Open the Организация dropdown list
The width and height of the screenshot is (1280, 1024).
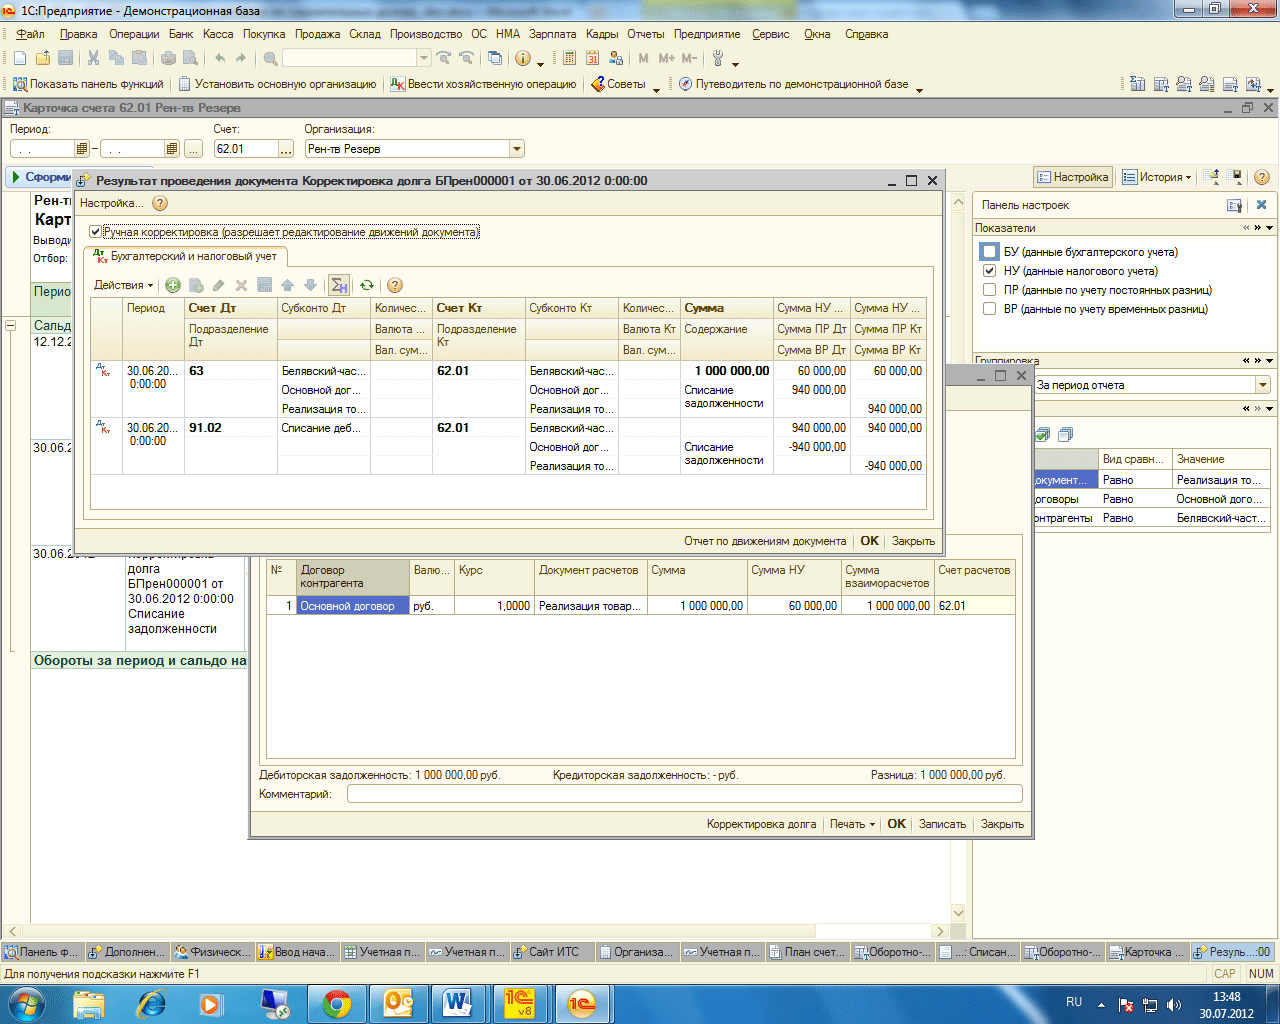point(517,149)
